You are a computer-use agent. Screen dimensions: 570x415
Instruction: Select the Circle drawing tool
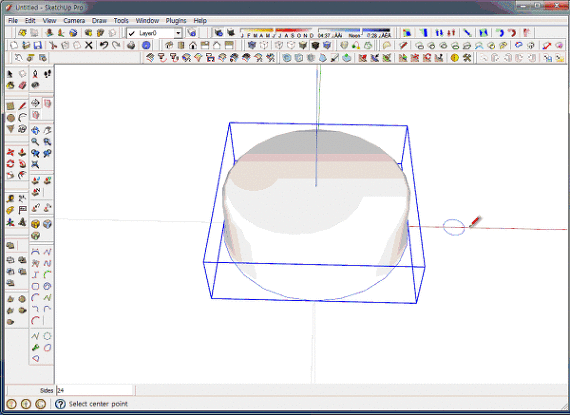(x=11, y=118)
